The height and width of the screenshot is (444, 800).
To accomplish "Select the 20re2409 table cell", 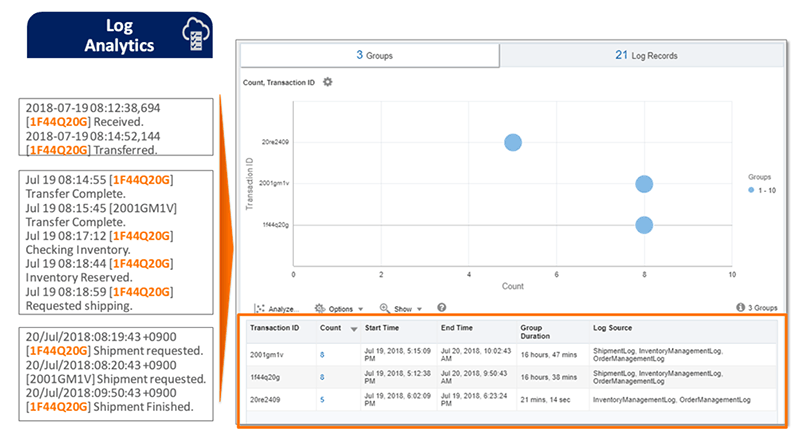I will [x=265, y=400].
